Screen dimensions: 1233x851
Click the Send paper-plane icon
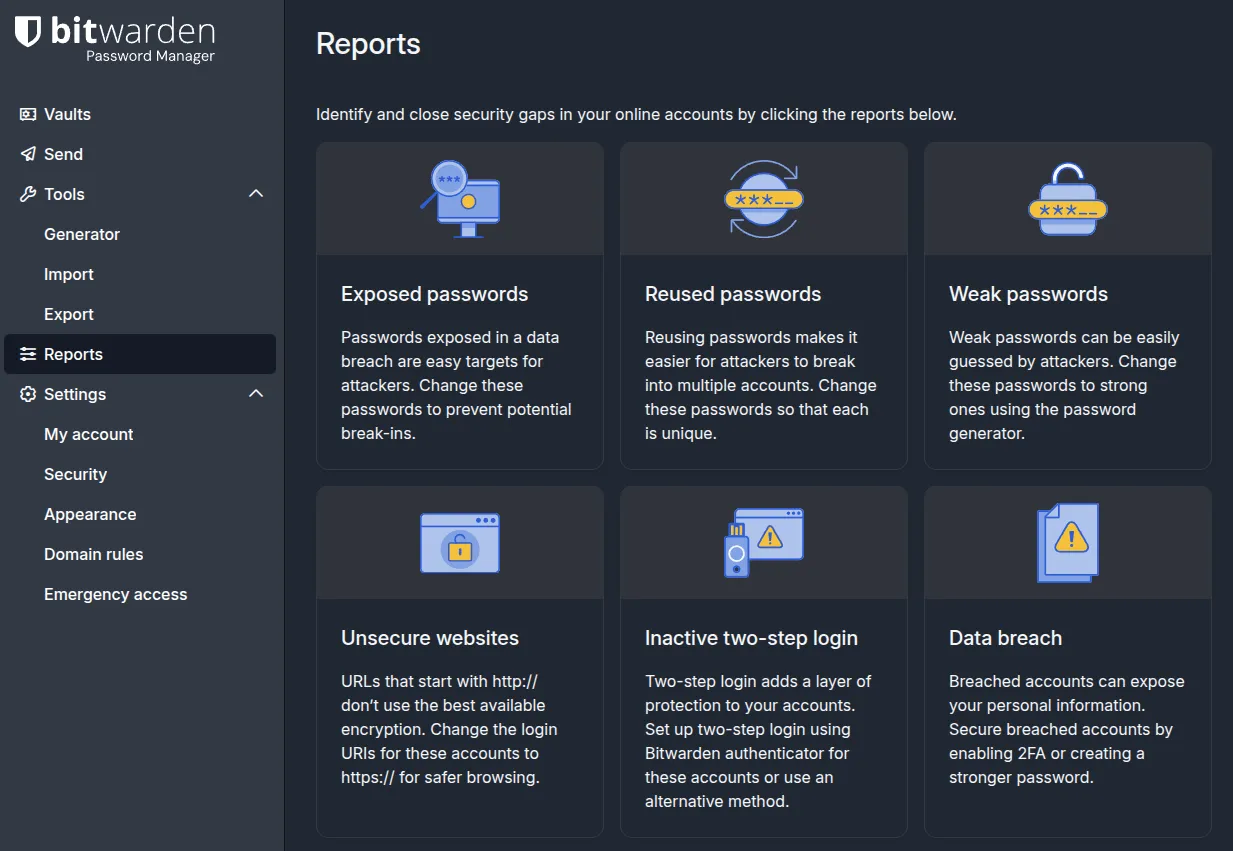[x=26, y=154]
